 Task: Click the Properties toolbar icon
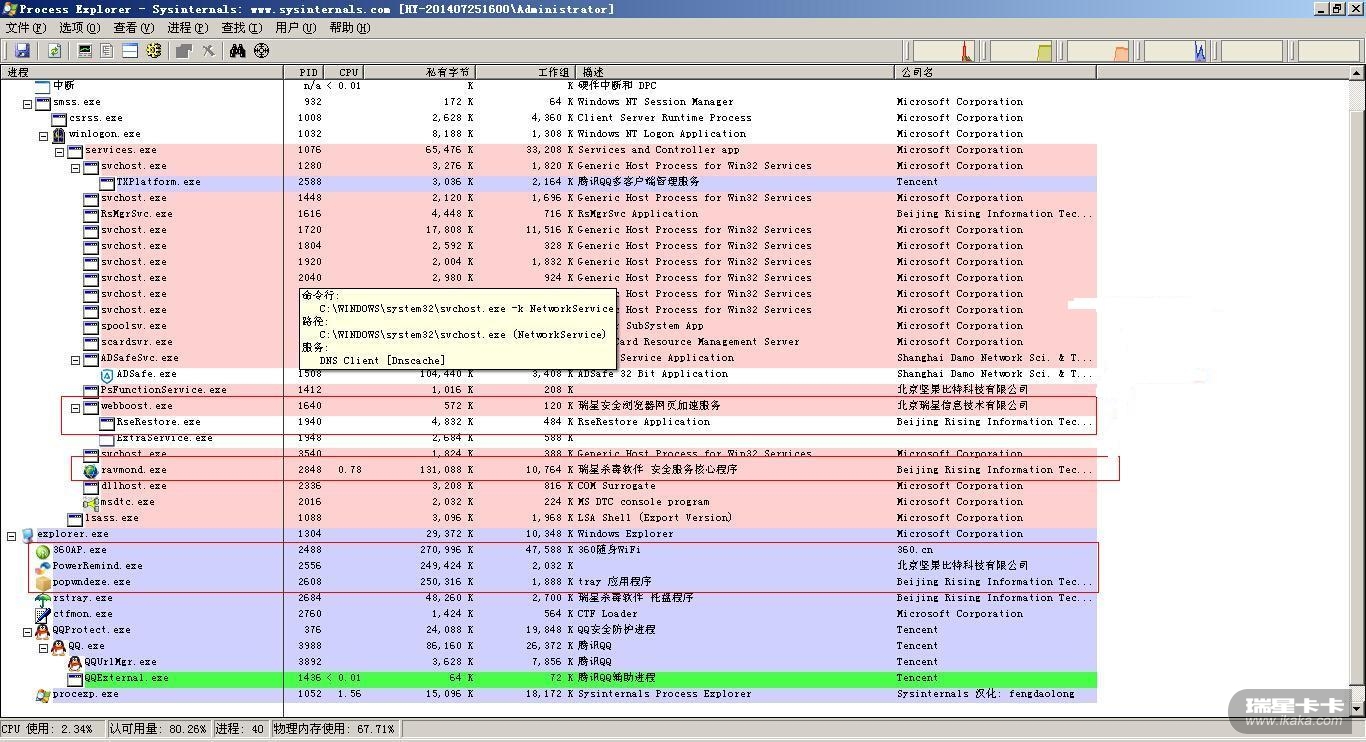click(184, 51)
